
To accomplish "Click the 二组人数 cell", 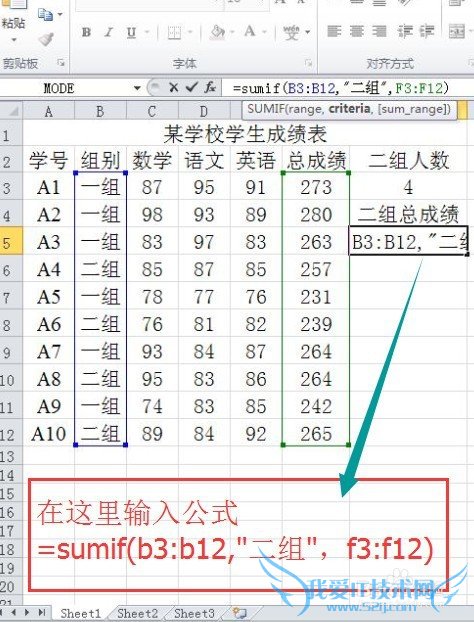I will (409, 161).
